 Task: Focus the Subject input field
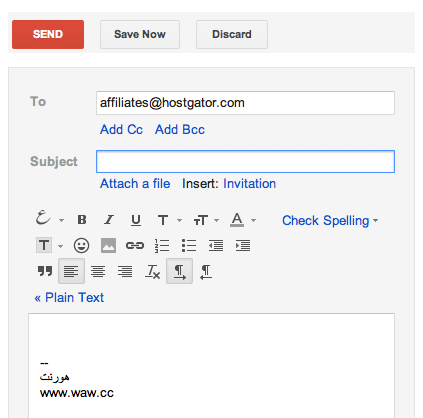pos(245,162)
